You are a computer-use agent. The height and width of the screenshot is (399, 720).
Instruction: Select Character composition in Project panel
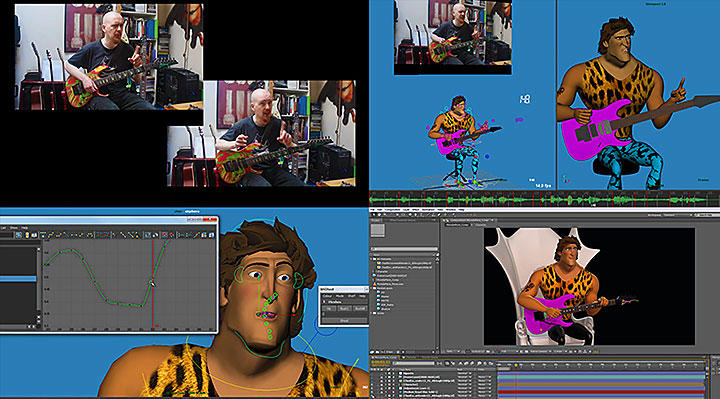point(382,271)
